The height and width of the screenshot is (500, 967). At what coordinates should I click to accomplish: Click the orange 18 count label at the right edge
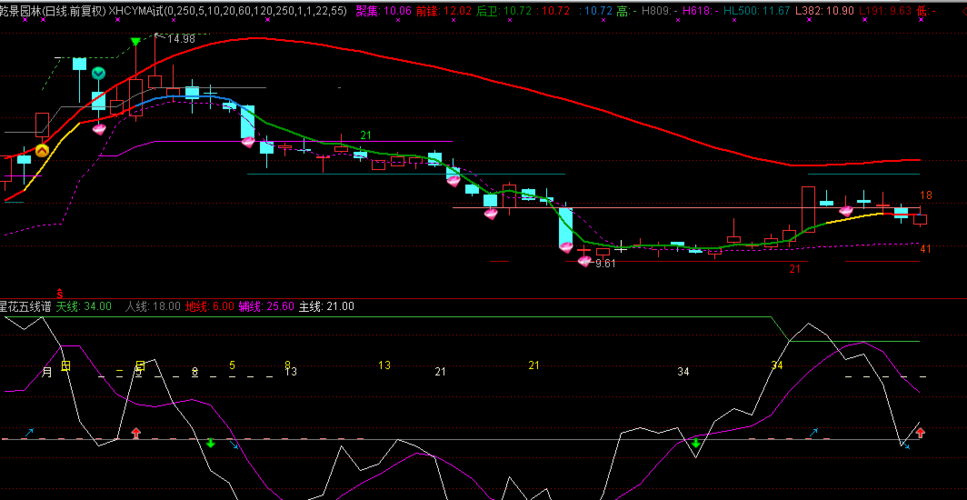(926, 195)
